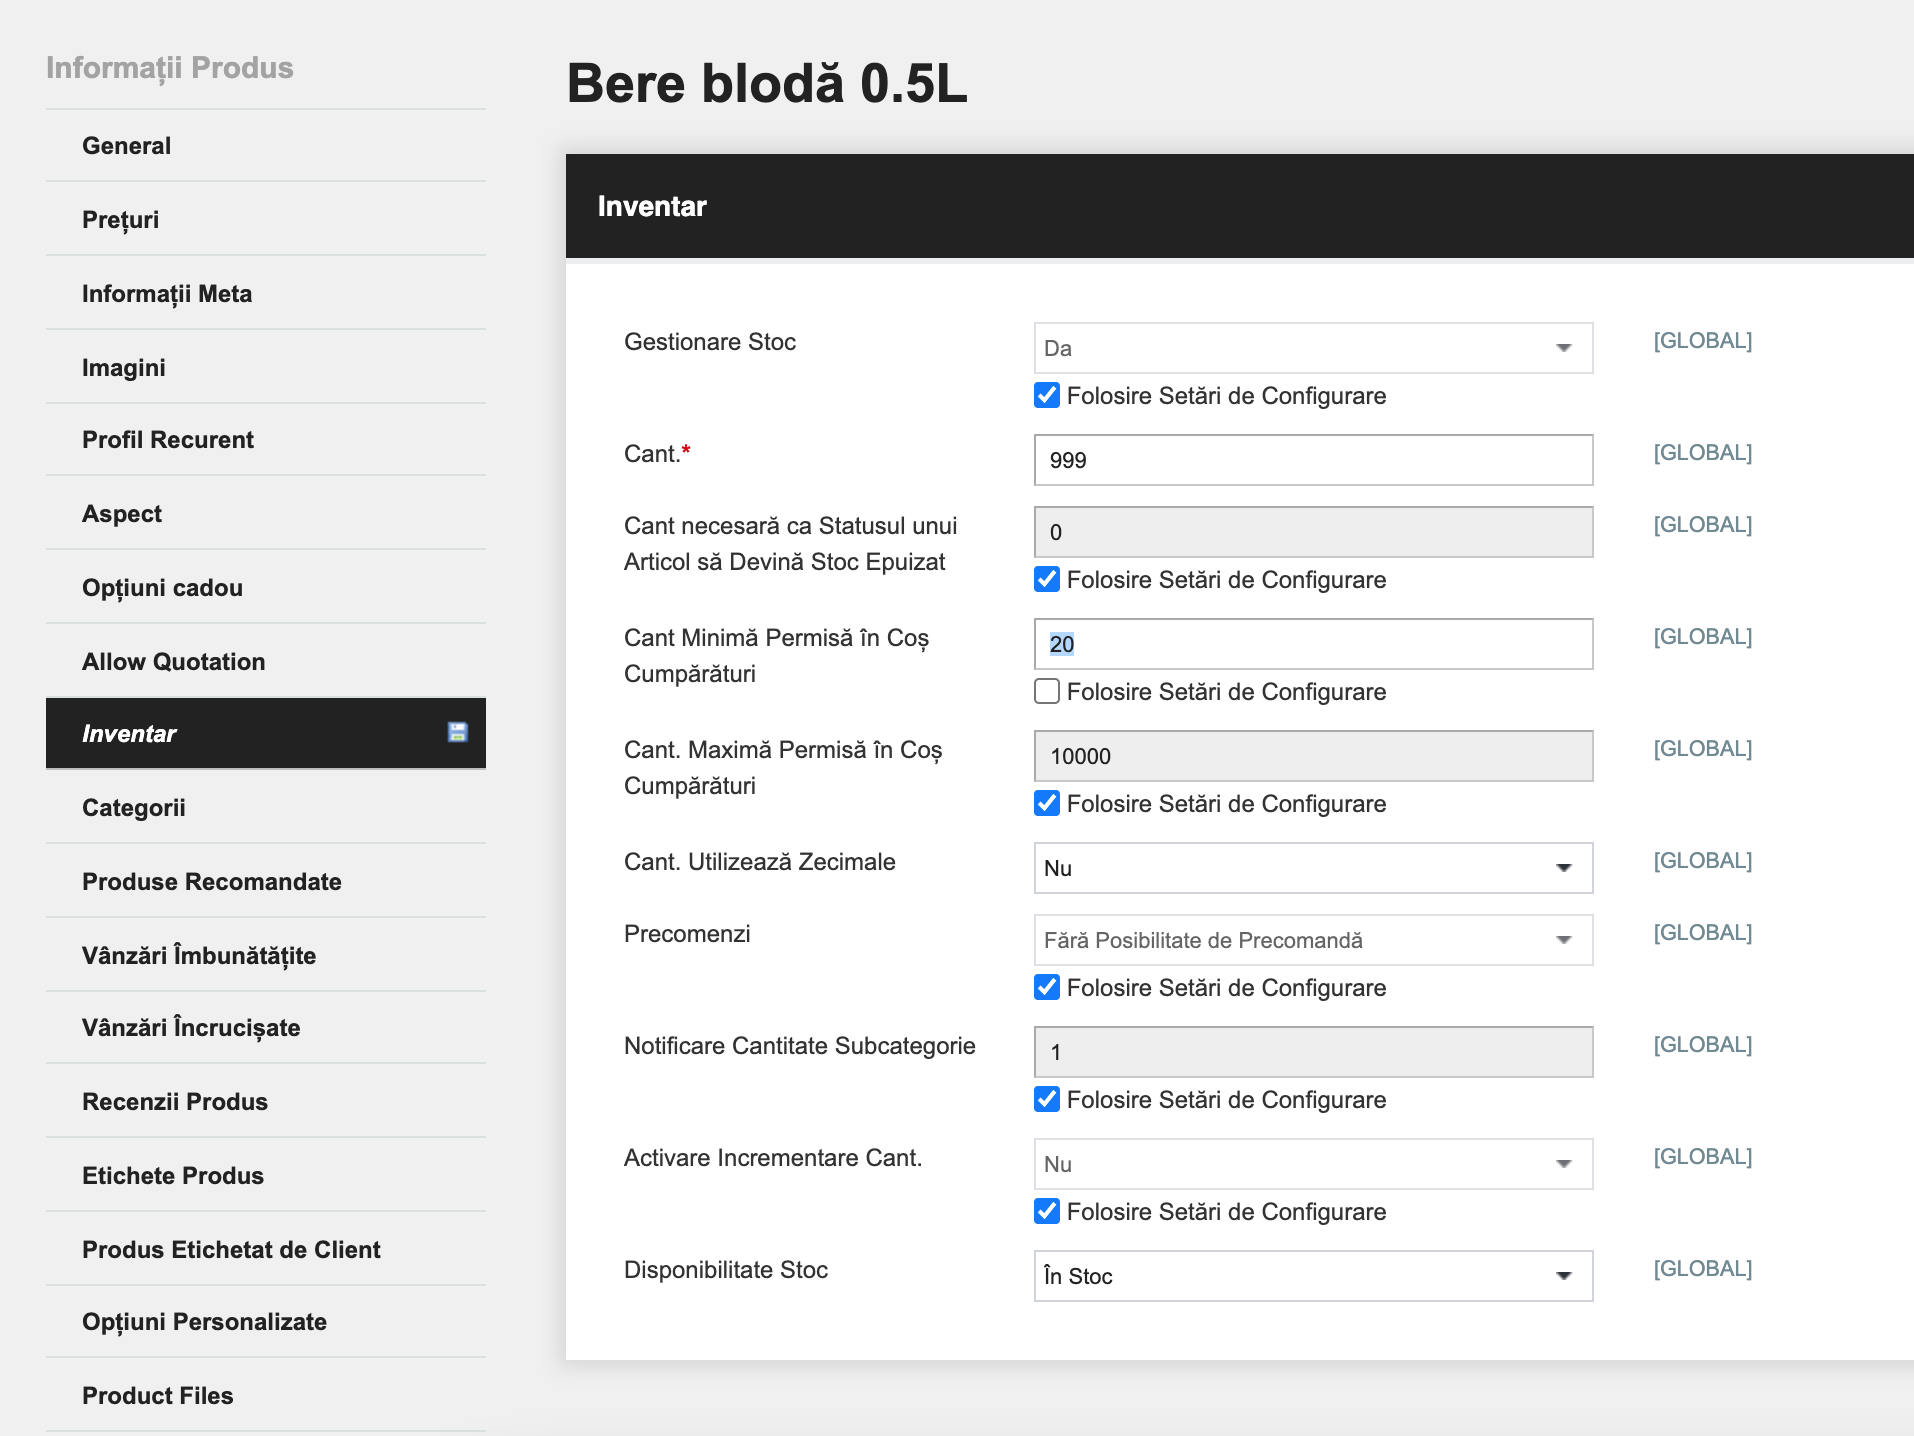Select the Allow Quotation tab
1914x1436 pixels.
tap(266, 662)
